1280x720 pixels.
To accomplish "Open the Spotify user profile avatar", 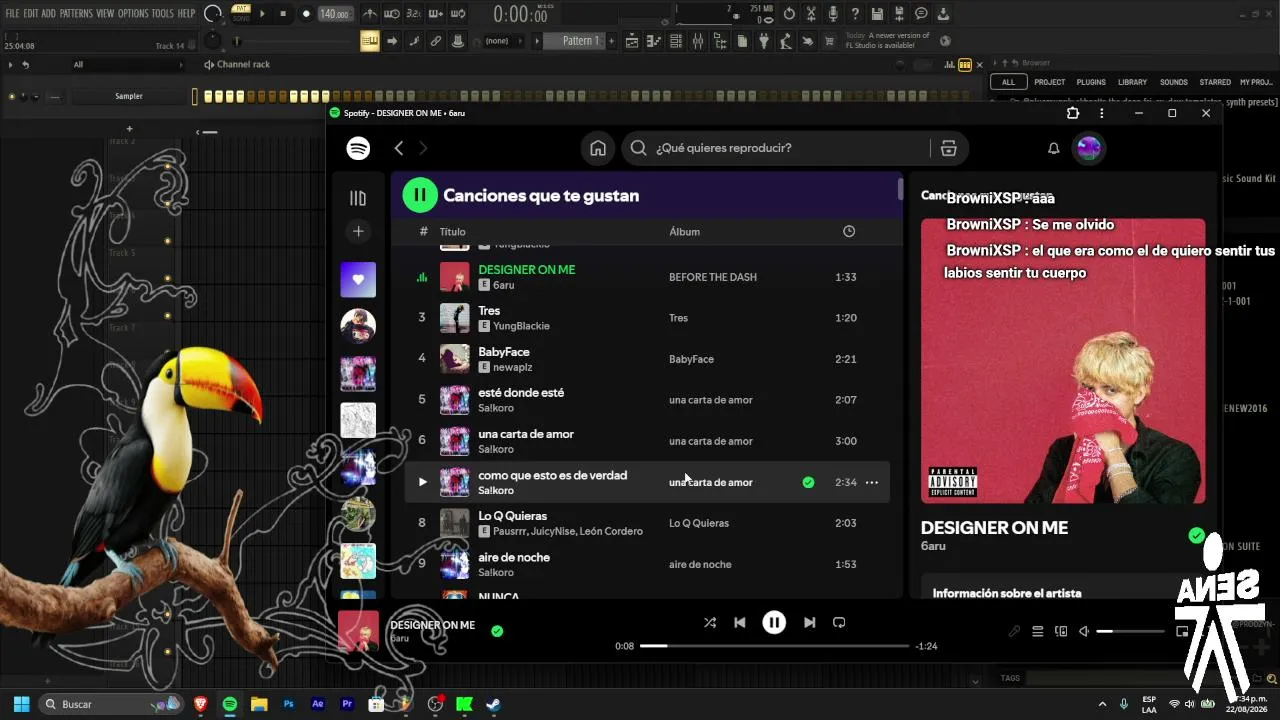I will 1088,148.
